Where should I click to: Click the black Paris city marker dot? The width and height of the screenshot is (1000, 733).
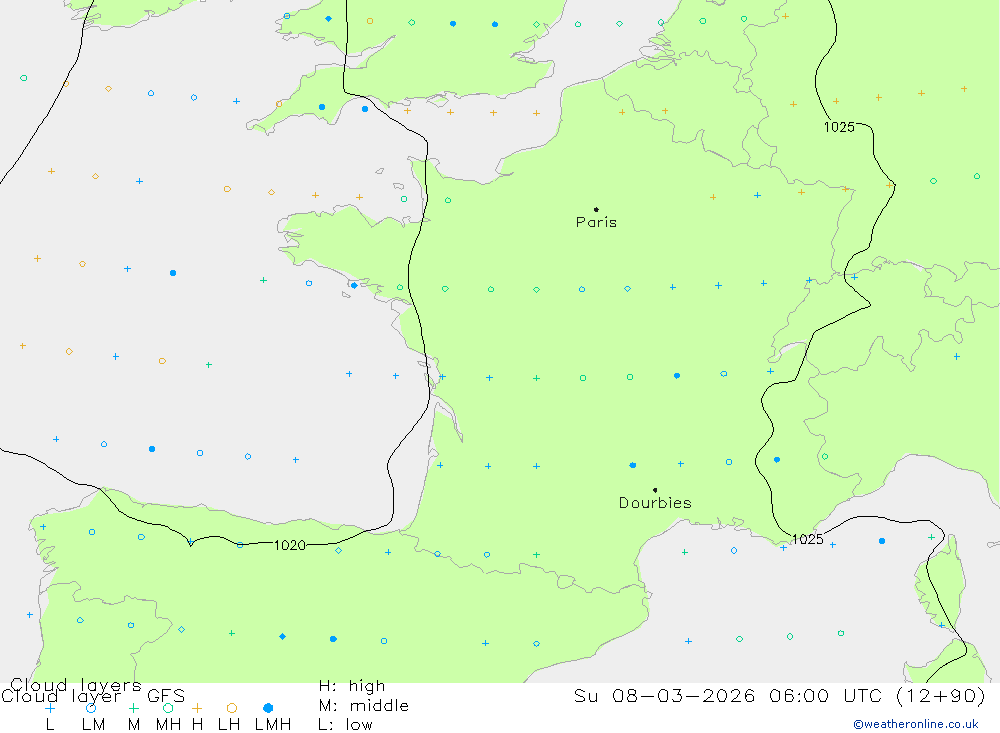[x=596, y=209]
